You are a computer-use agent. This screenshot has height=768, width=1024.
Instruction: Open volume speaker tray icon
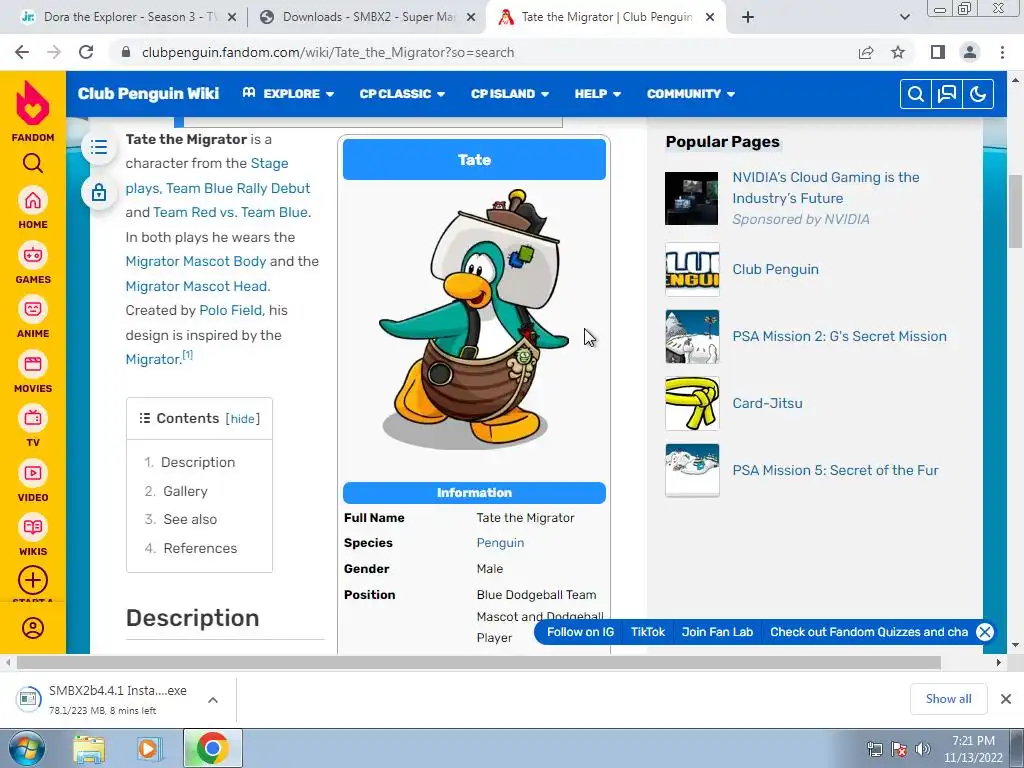click(922, 749)
